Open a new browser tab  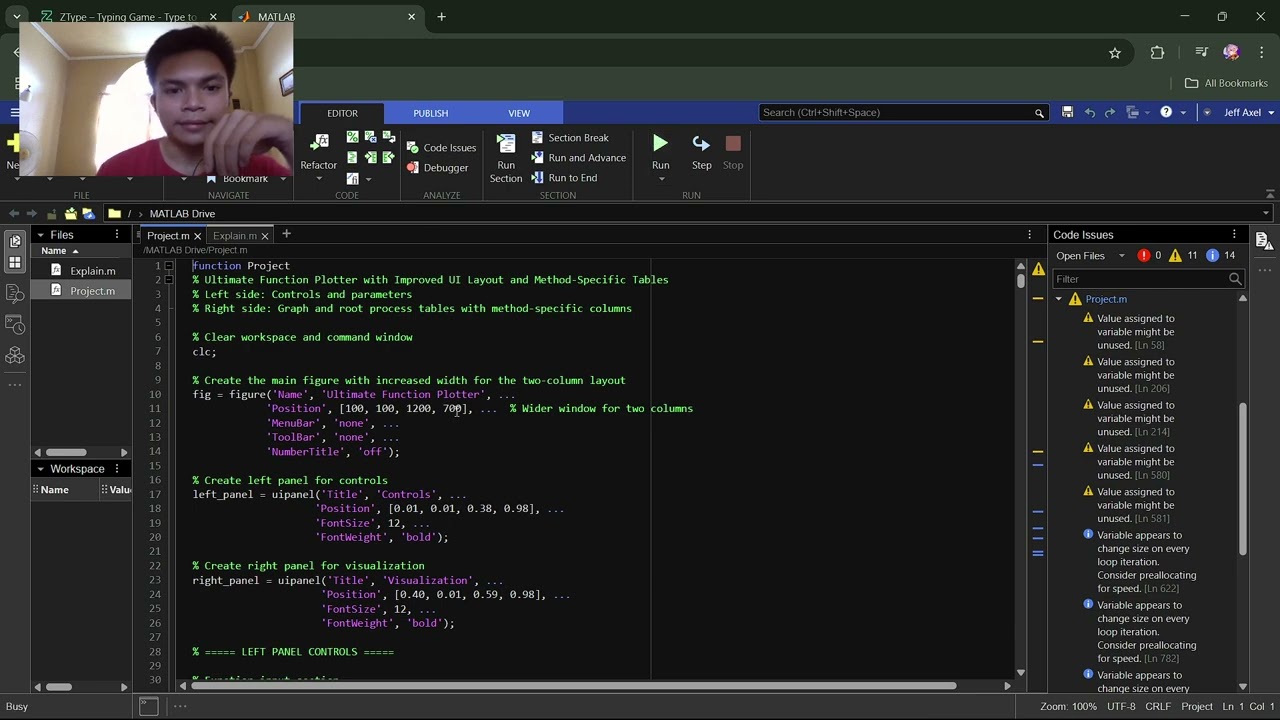click(441, 17)
